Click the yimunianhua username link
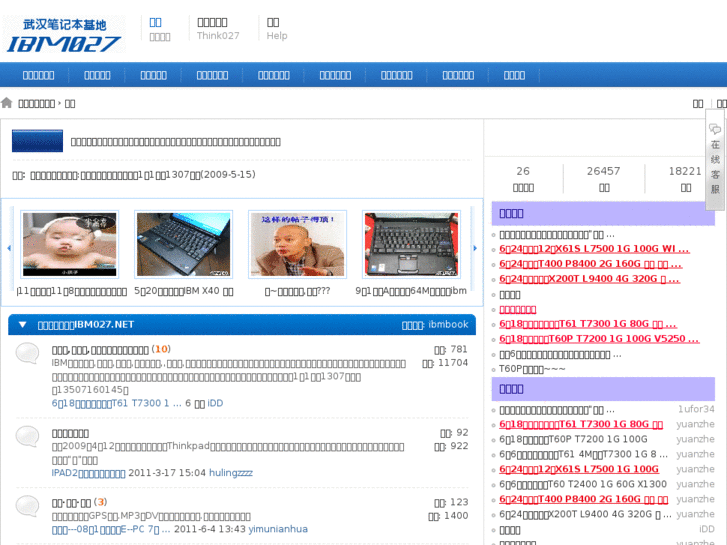727x545 pixels. coord(278,529)
